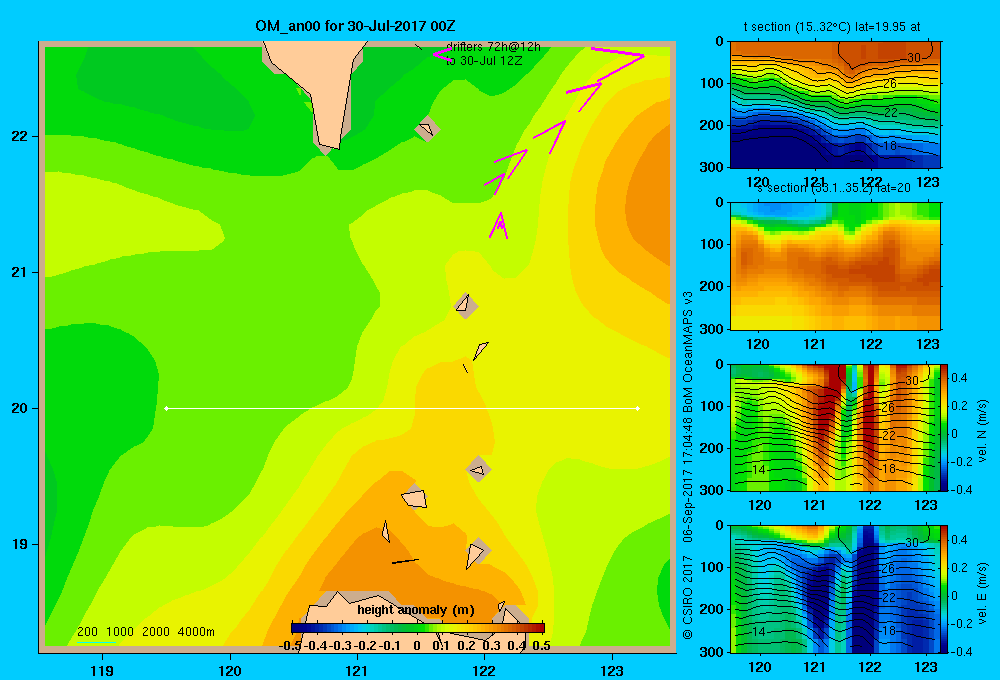Click the plot title 'OM_an00 for 30-Jul-2017 00Z'

click(355, 26)
